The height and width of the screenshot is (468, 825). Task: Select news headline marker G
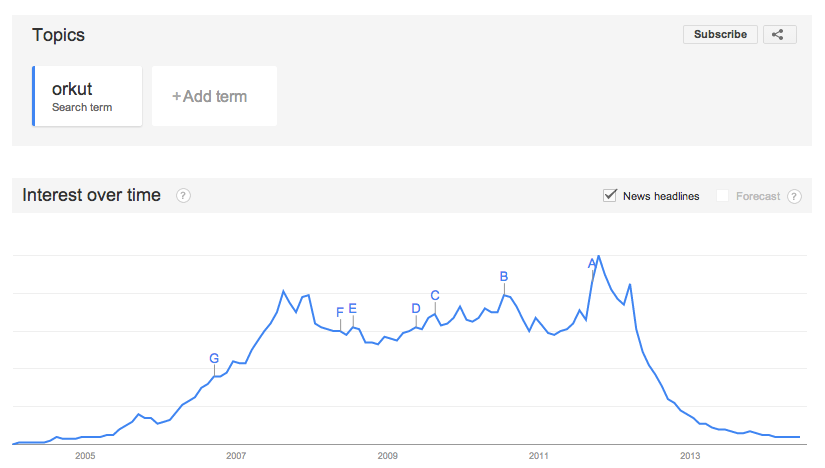pyautogui.click(x=214, y=359)
